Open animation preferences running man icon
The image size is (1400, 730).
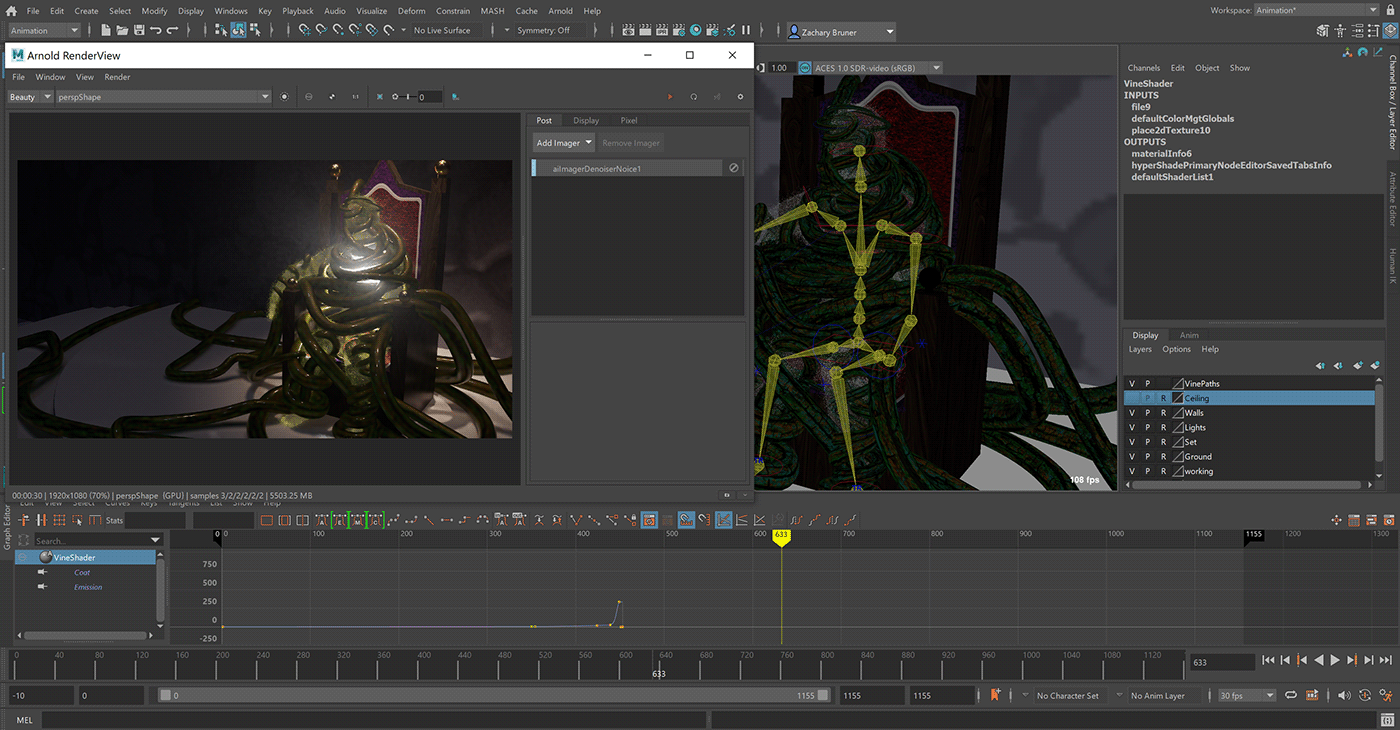1386,695
